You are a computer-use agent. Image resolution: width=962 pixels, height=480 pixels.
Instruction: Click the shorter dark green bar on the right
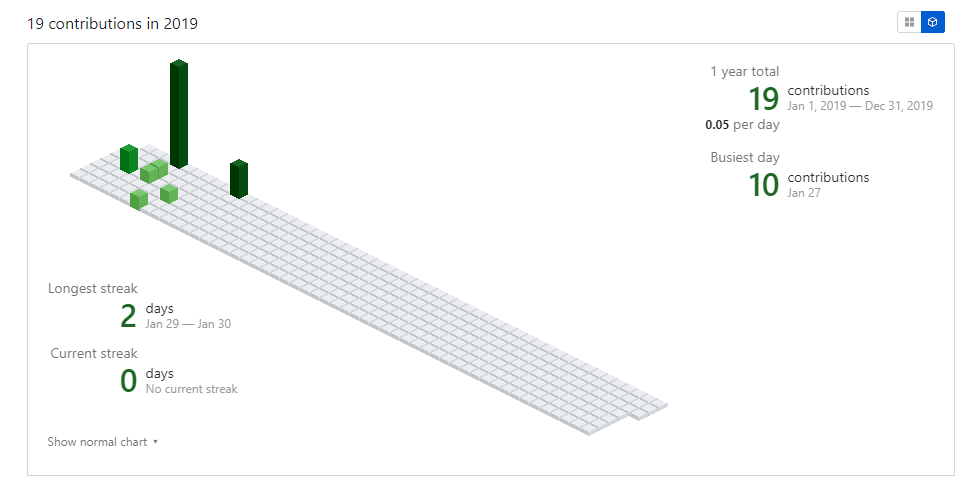click(x=238, y=179)
